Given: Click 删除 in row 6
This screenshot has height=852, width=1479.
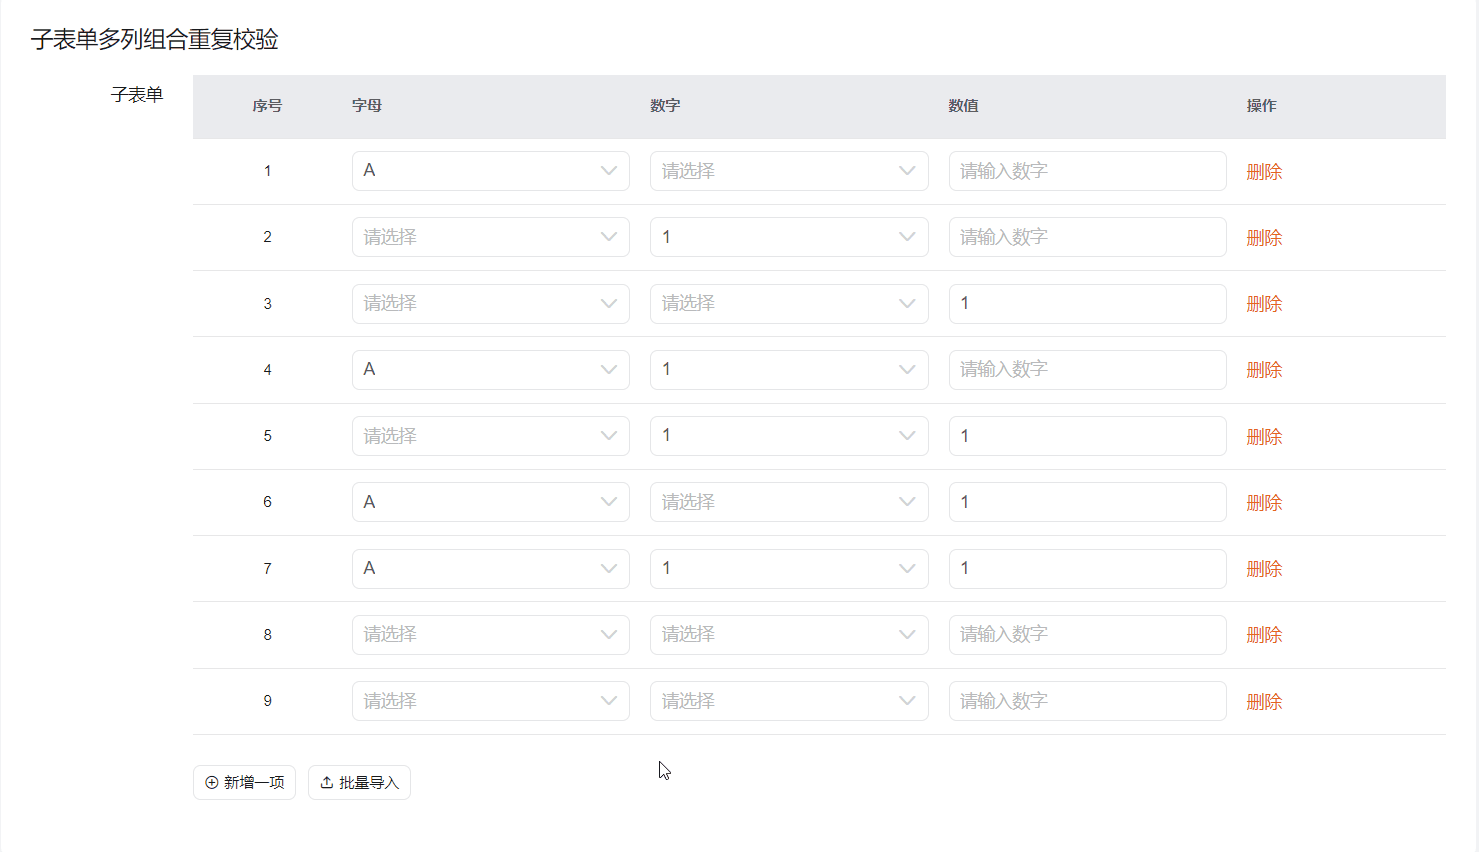Looking at the screenshot, I should pyautogui.click(x=1264, y=503).
